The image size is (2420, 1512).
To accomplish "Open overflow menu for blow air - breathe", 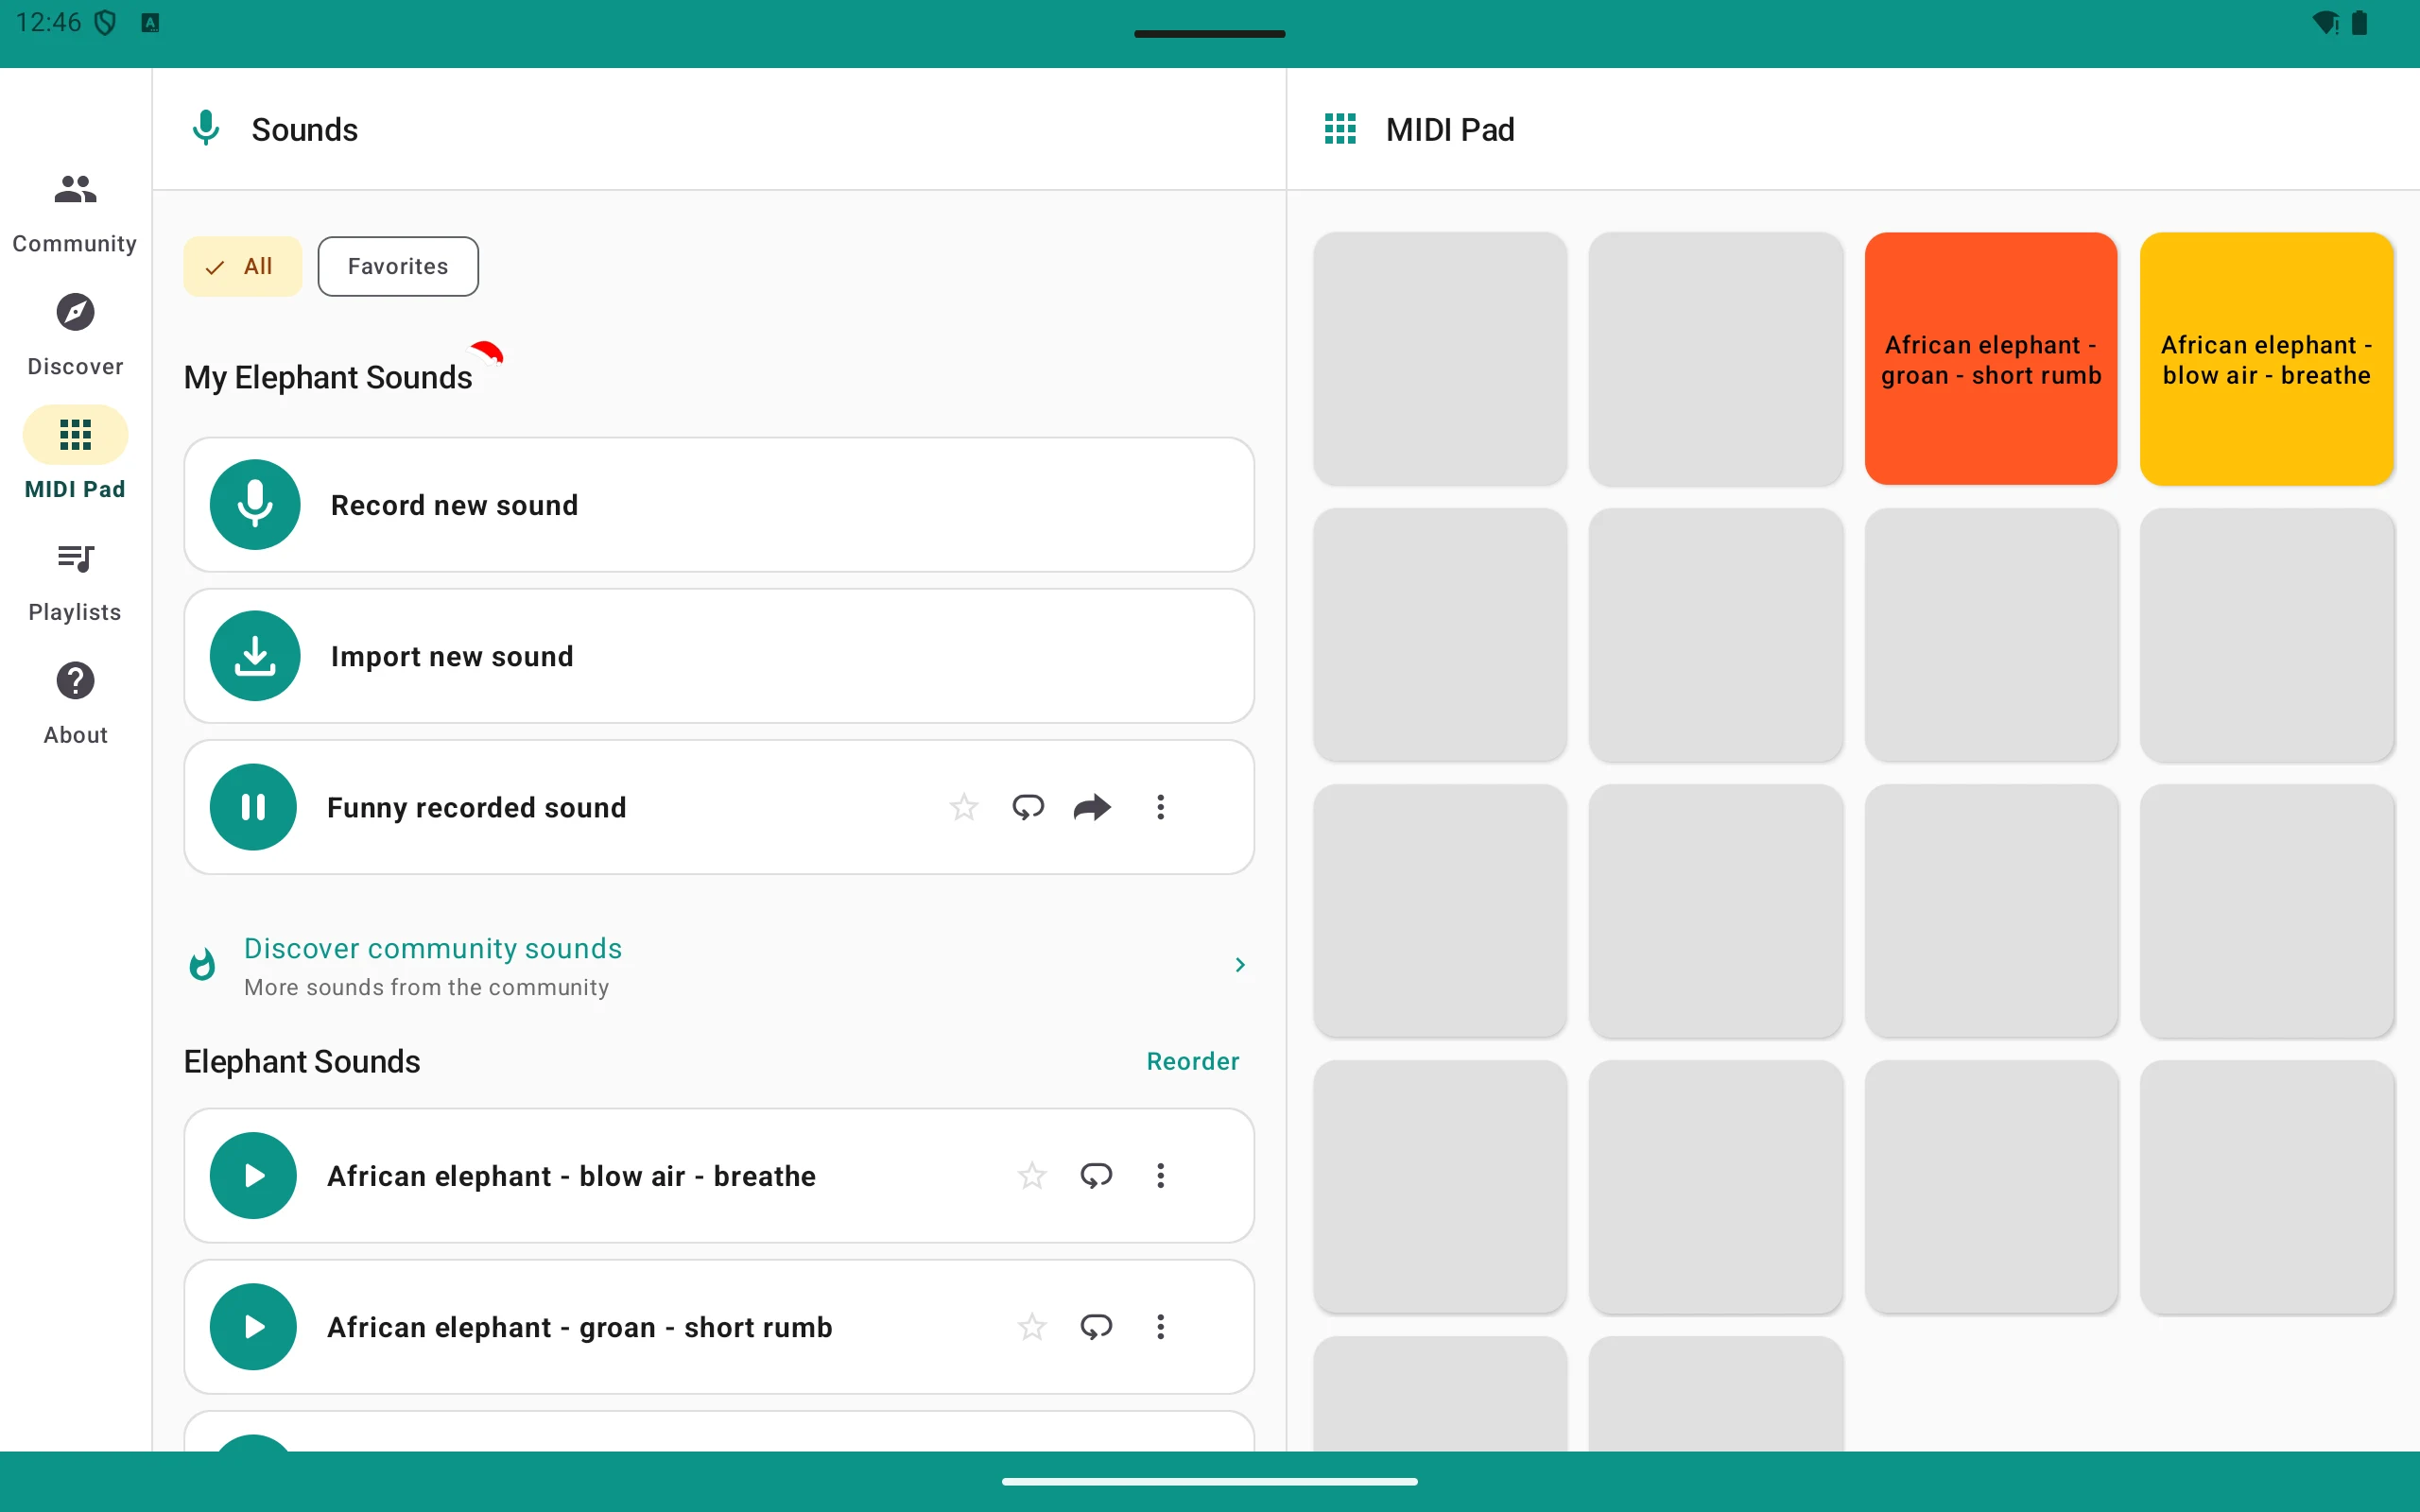I will click(x=1160, y=1175).
